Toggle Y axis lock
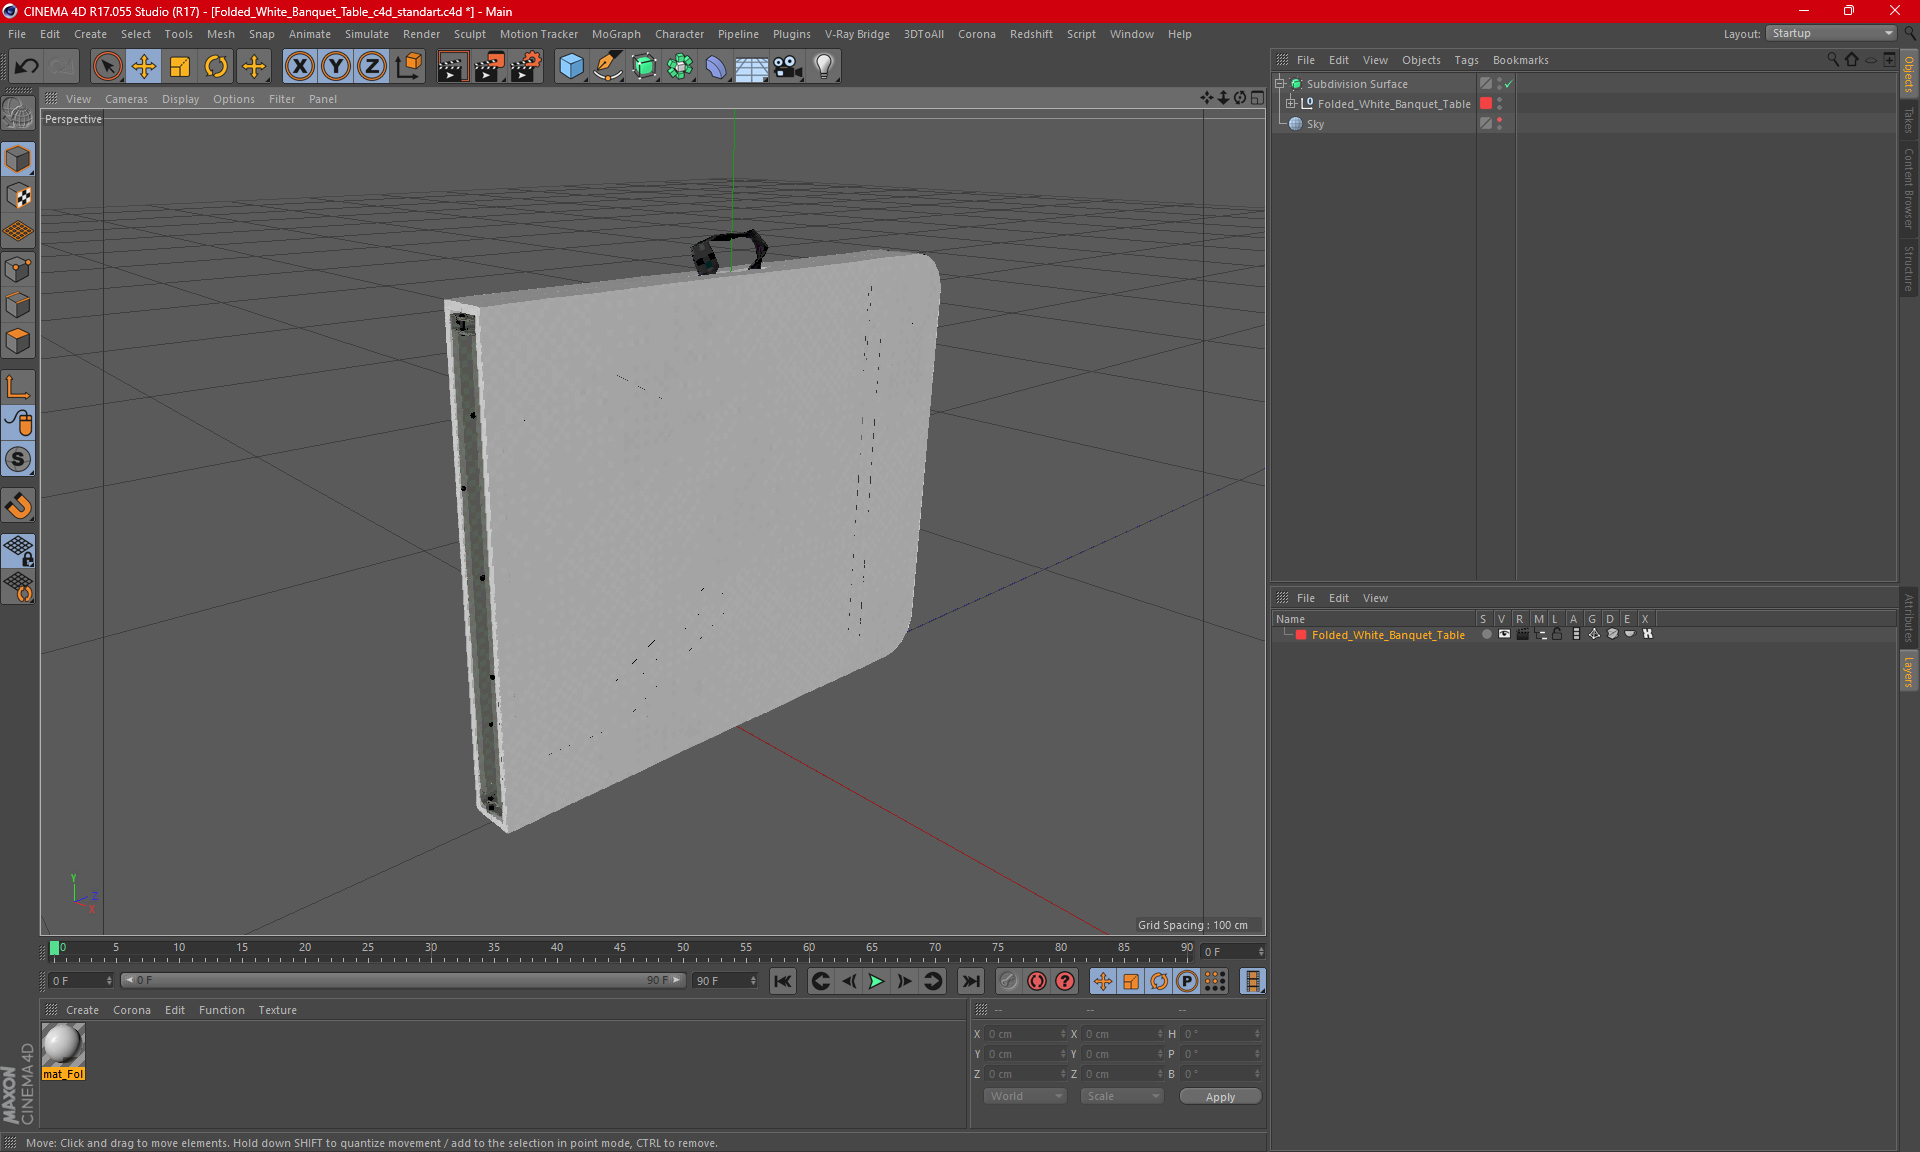Image resolution: width=1920 pixels, height=1152 pixels. pos(336,67)
